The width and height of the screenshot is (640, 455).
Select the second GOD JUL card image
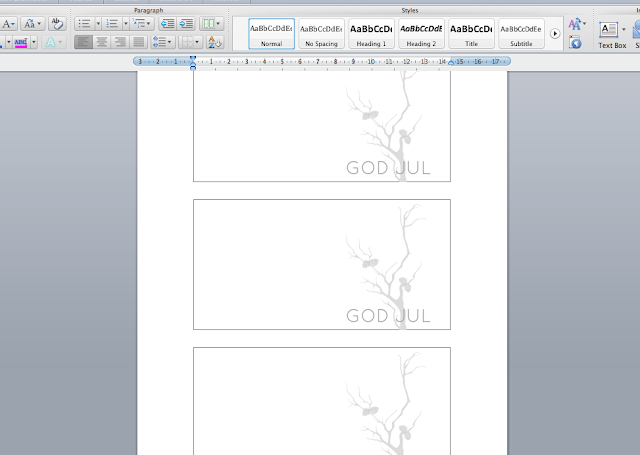[322, 264]
